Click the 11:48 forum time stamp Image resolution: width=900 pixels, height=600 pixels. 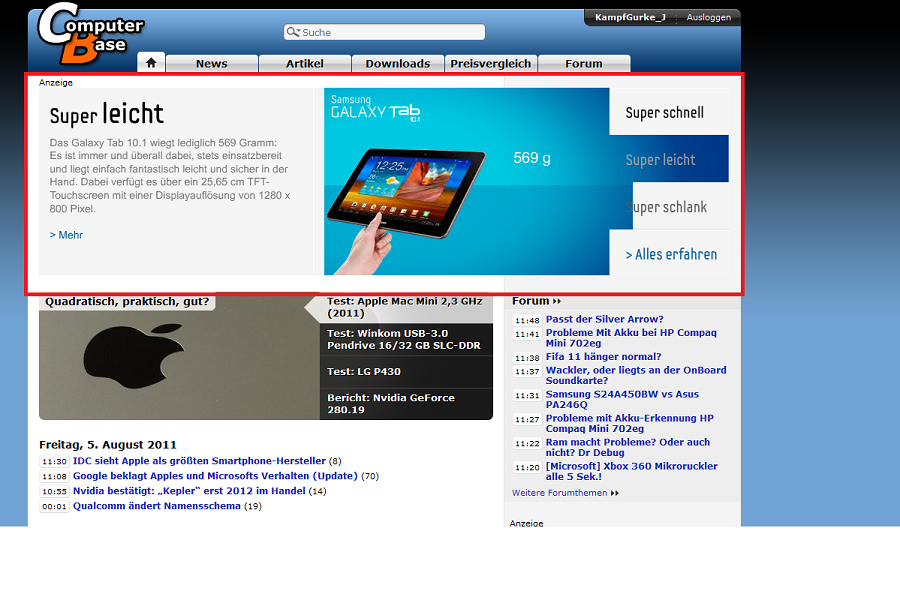coord(527,320)
